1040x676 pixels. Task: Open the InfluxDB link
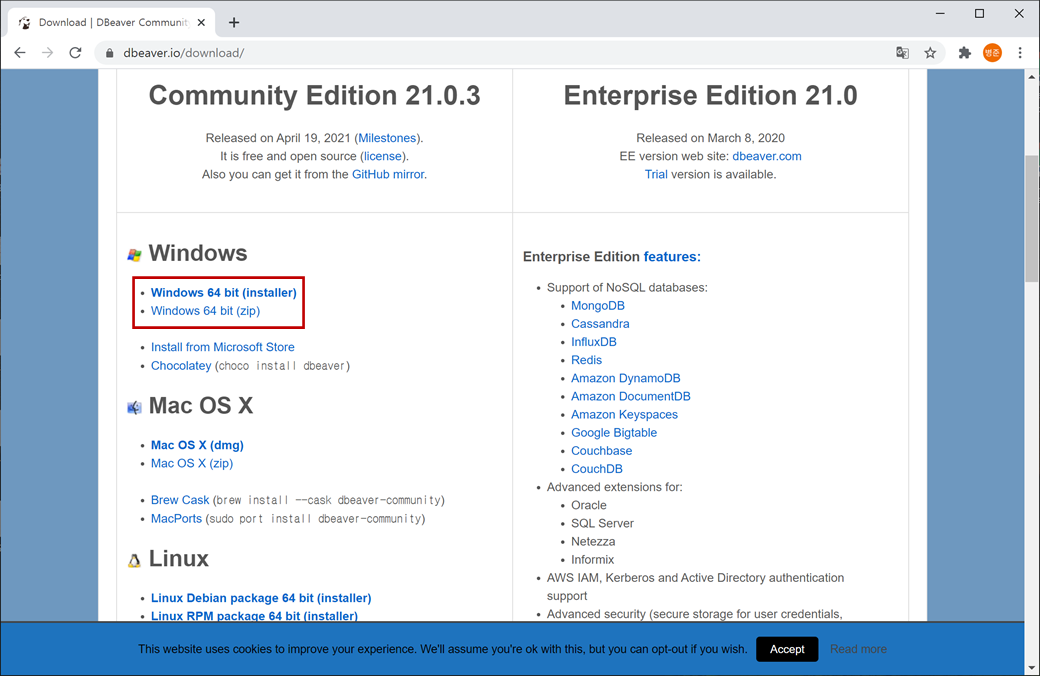point(594,342)
